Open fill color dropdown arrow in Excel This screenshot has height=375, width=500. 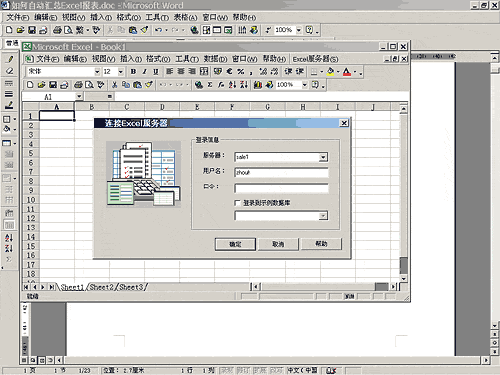[338, 72]
